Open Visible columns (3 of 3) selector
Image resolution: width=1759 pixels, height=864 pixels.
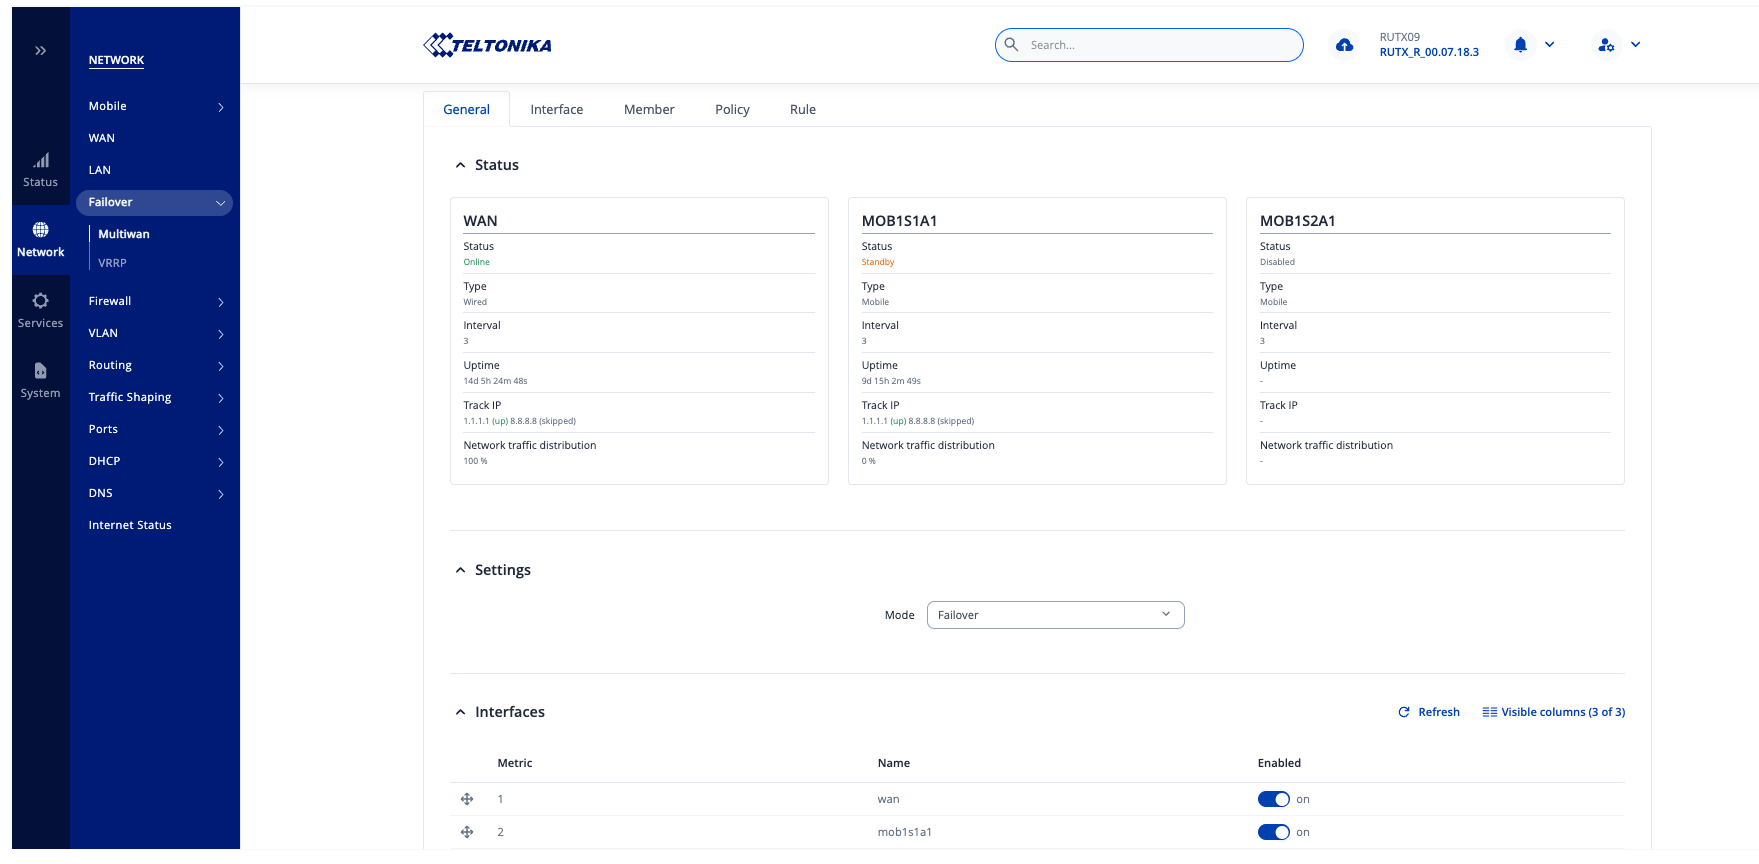point(1553,712)
